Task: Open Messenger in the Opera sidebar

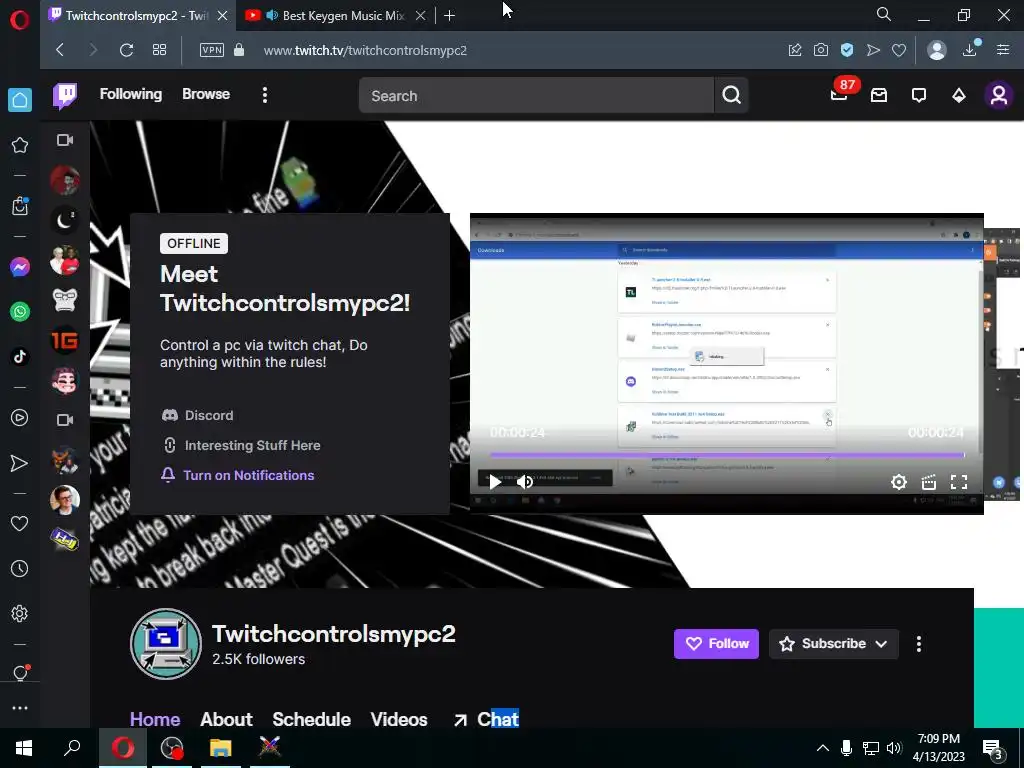Action: tap(20, 267)
